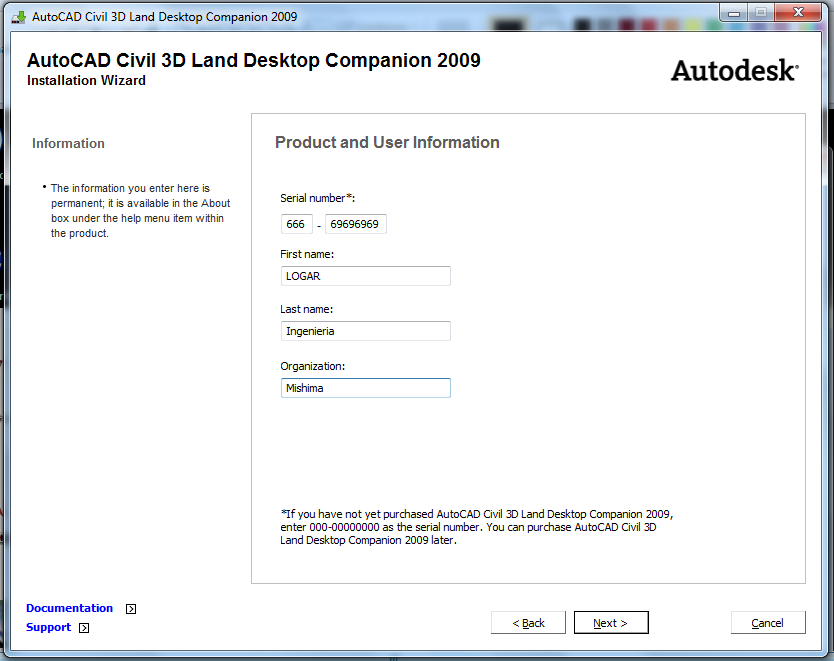834x661 pixels.
Task: Go back with the Back button
Action: 528,622
